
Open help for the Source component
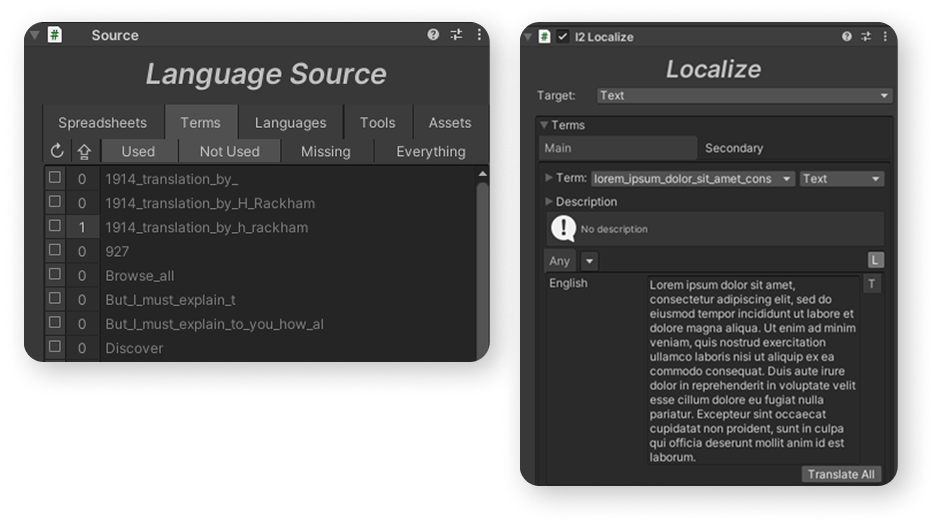pyautogui.click(x=433, y=35)
